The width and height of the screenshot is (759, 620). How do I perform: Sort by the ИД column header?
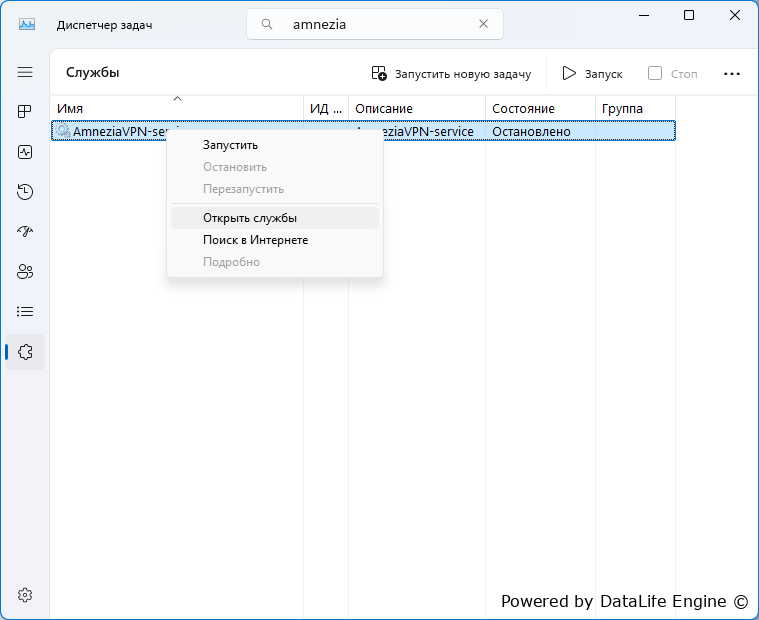tap(326, 108)
